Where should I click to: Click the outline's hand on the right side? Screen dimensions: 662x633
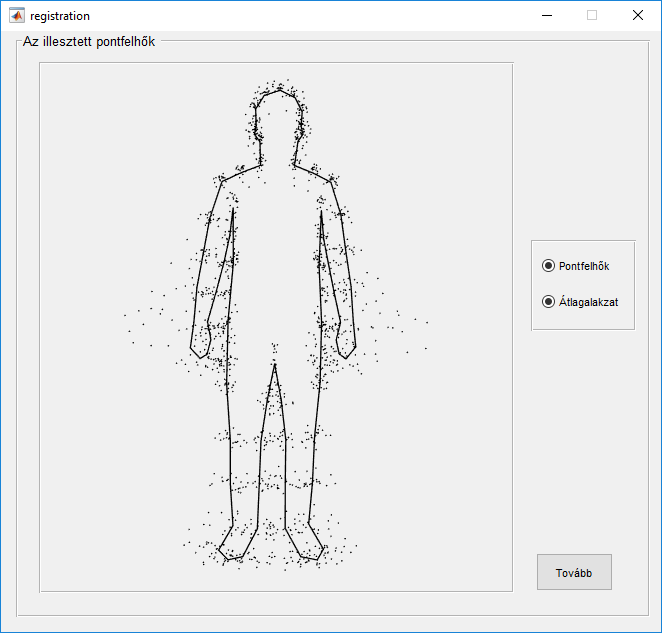(346, 344)
